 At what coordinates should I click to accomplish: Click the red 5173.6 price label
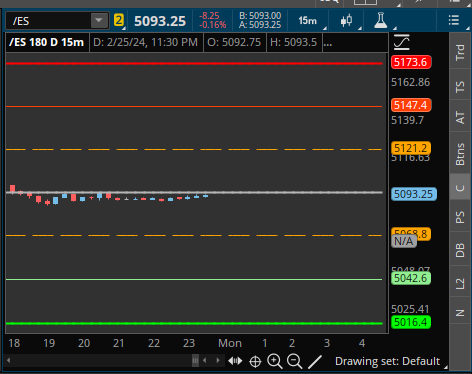pos(411,62)
